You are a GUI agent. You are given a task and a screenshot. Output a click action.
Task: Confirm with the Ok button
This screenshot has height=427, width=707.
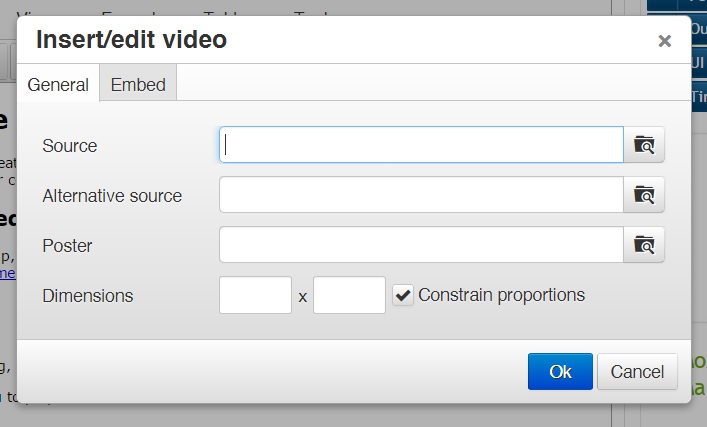point(560,372)
